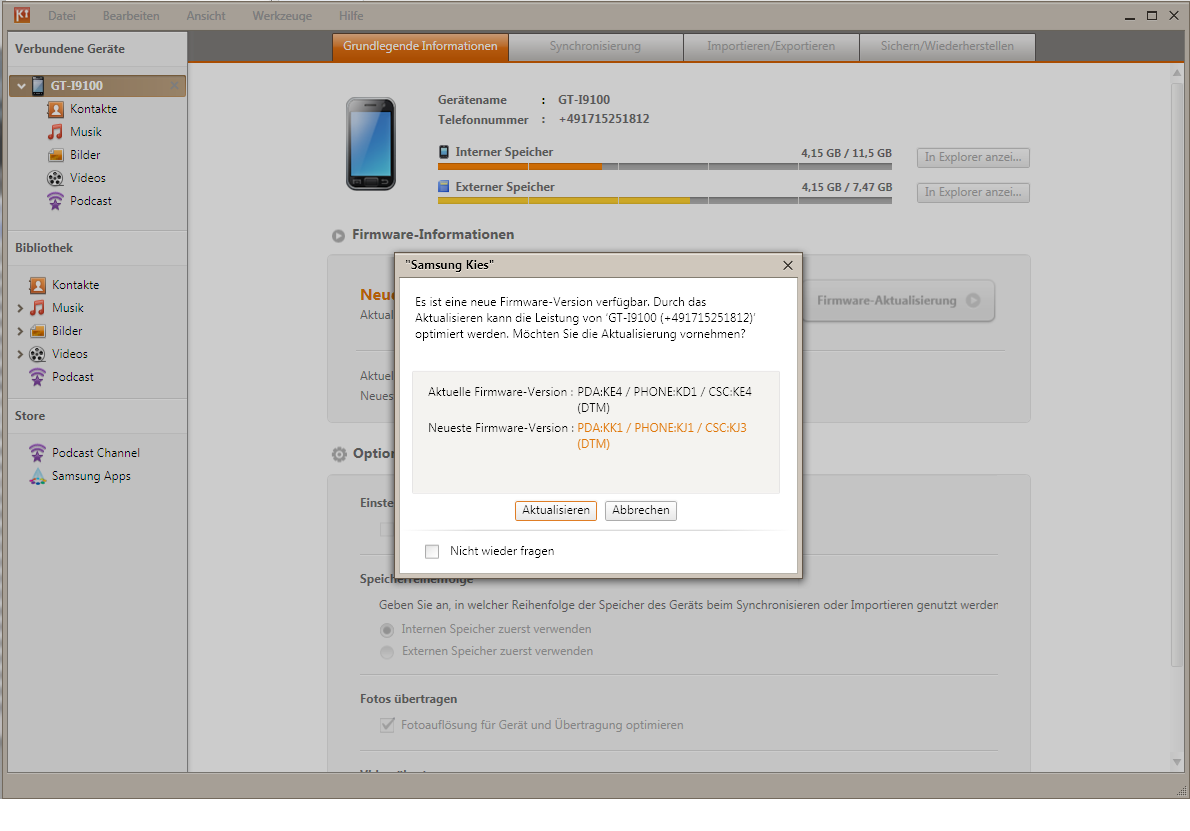Click the Interner Speicher usage bar
This screenshot has width=1190, height=831.
665,166
